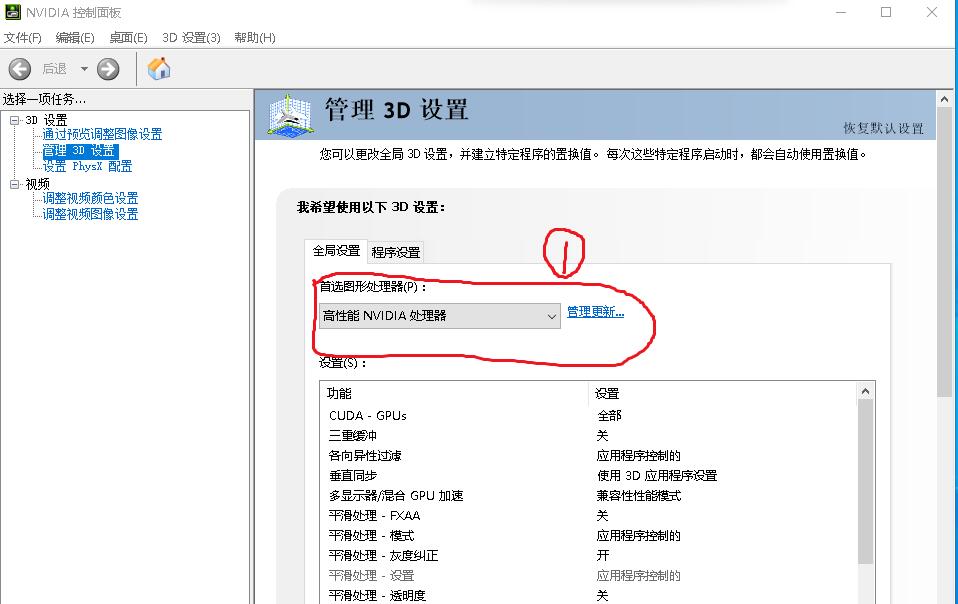Click the 全部 value for CUDA - GPUs
This screenshot has width=958, height=604.
(x=609, y=416)
